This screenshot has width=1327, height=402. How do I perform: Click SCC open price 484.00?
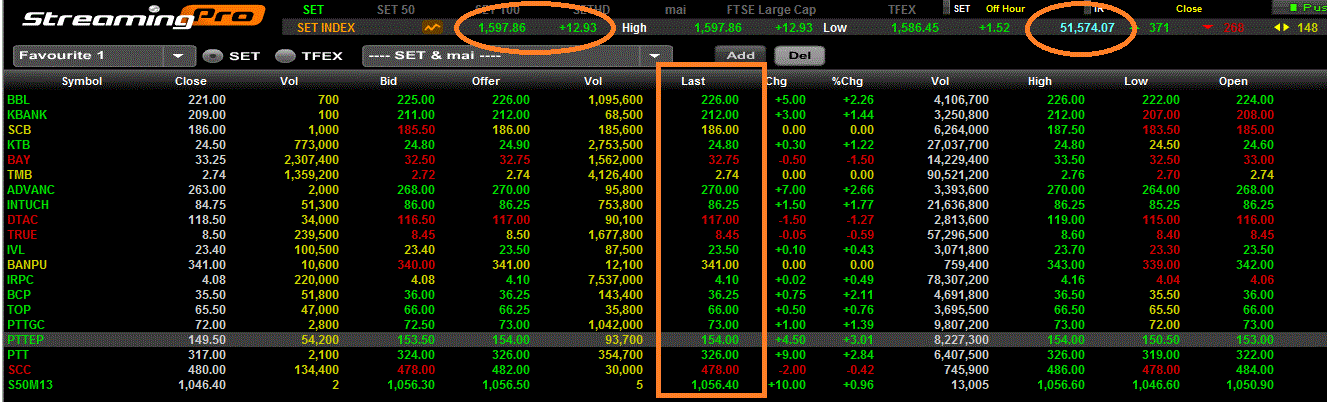(x=1256, y=370)
